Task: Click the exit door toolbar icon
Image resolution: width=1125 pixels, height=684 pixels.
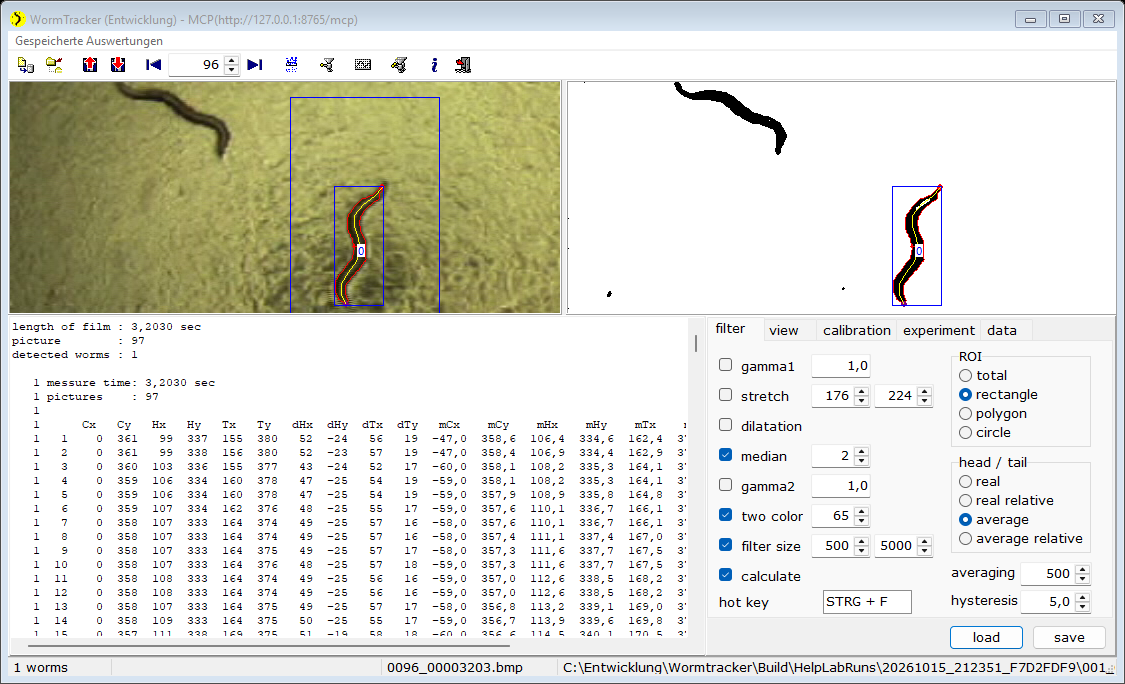Action: coord(463,65)
